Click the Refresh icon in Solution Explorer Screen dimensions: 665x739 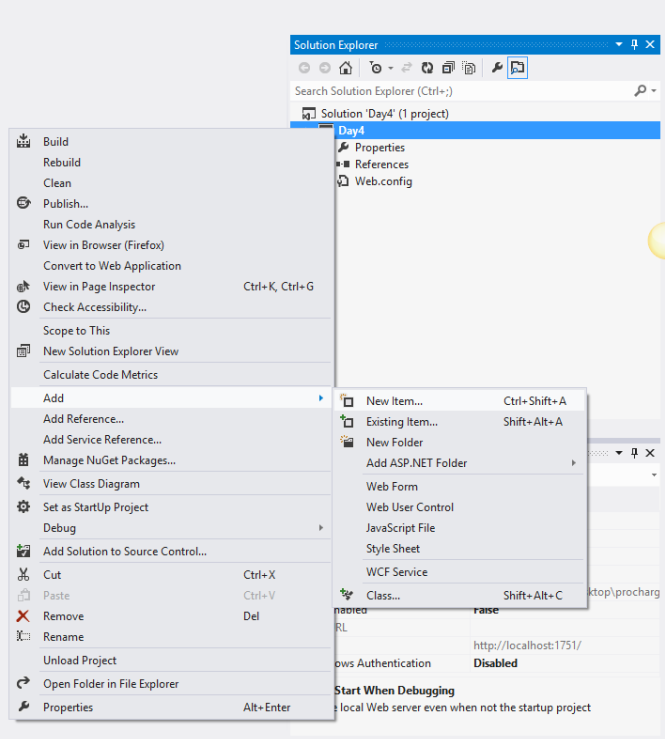tap(427, 68)
